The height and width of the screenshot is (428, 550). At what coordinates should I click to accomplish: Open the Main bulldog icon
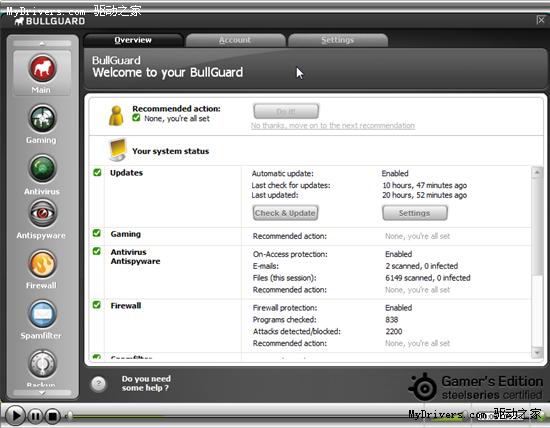pos(42,67)
